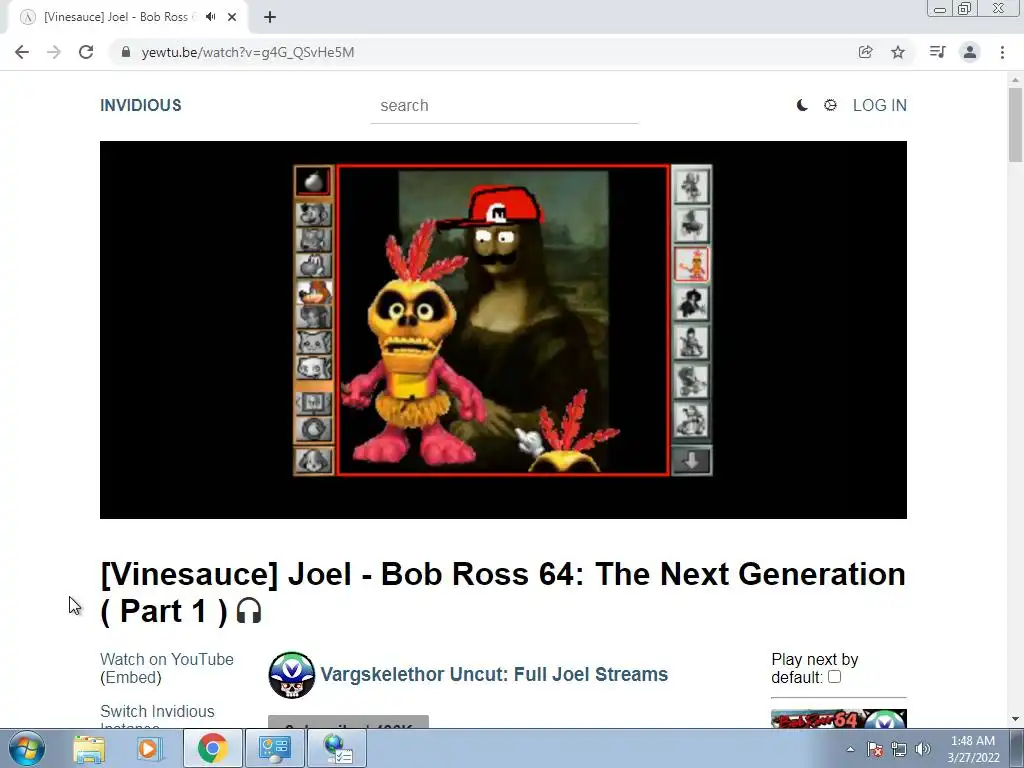Image resolution: width=1024 pixels, height=768 pixels.
Task: Reload the current page
Action: click(86, 52)
